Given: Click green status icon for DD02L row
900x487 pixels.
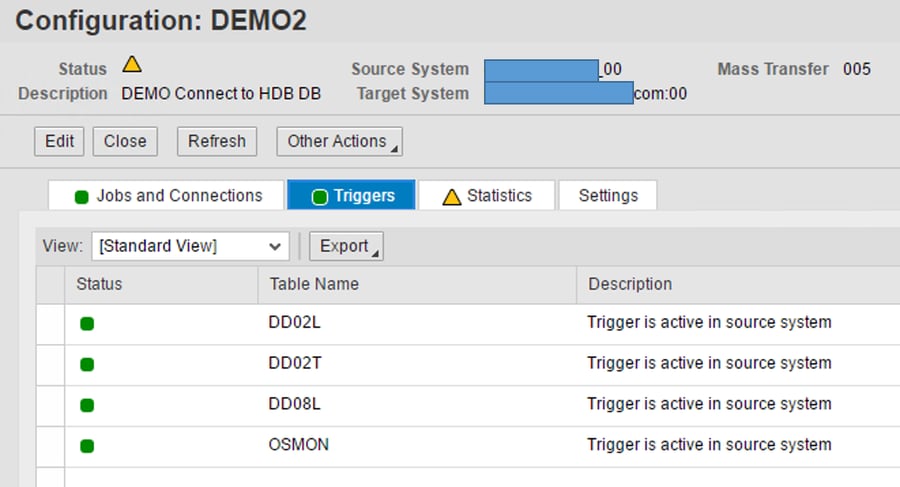Looking at the screenshot, I should tap(87, 324).
